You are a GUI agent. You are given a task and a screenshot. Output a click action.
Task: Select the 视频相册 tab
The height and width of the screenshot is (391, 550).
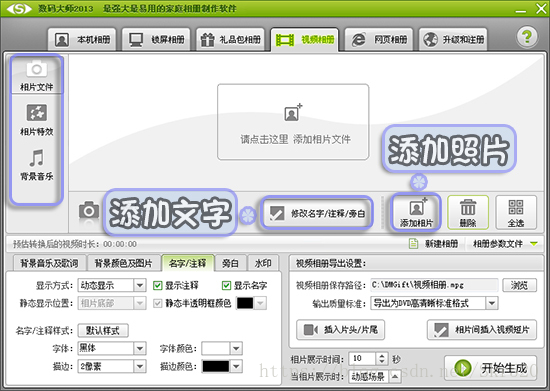click(x=304, y=40)
